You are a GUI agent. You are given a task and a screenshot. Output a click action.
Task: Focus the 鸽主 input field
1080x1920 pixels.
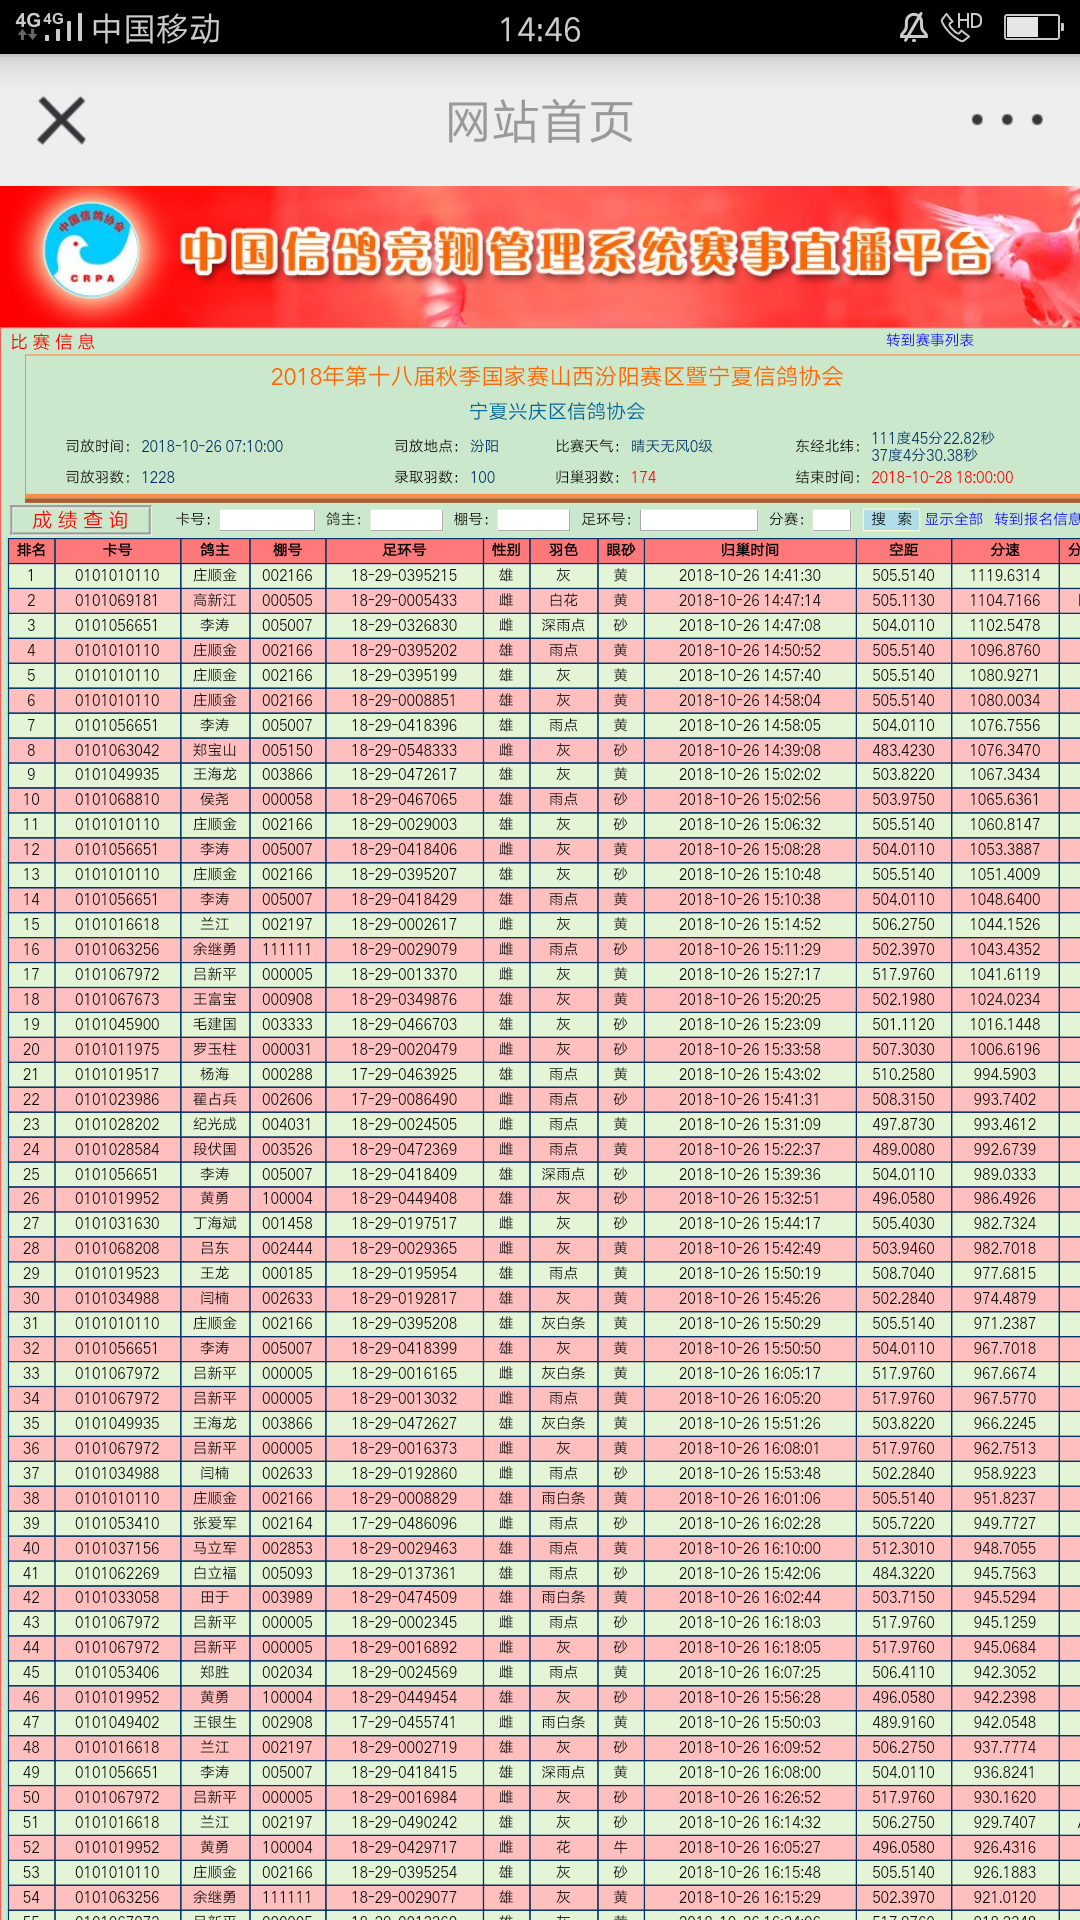[406, 520]
